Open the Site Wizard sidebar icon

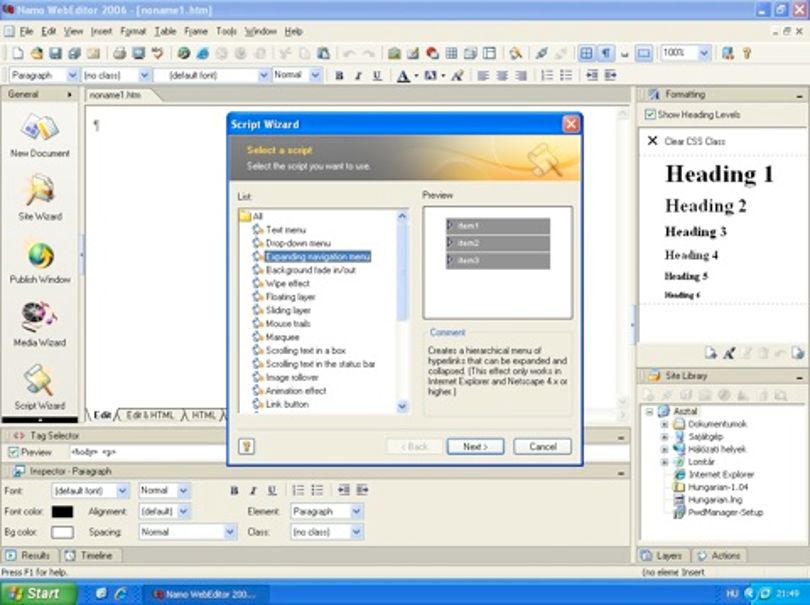pyautogui.click(x=40, y=190)
